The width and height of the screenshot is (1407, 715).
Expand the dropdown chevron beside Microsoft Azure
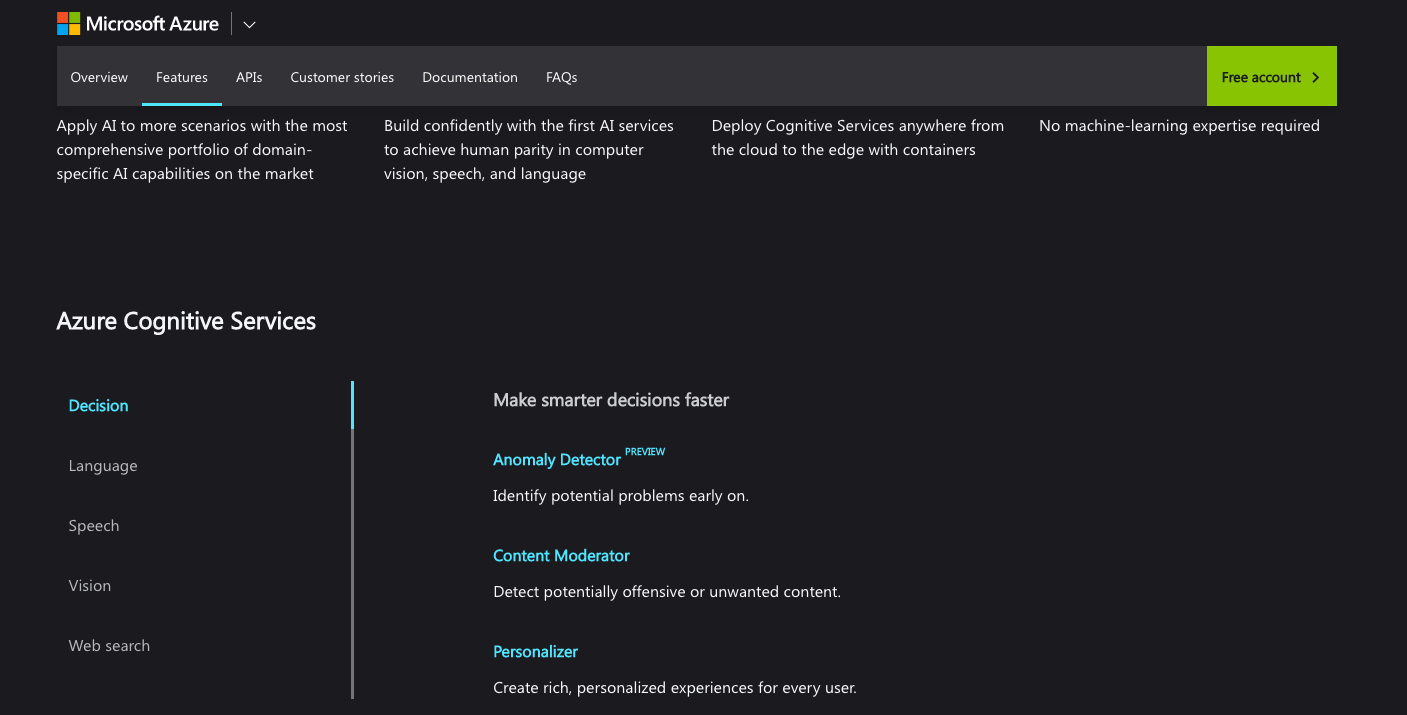249,24
